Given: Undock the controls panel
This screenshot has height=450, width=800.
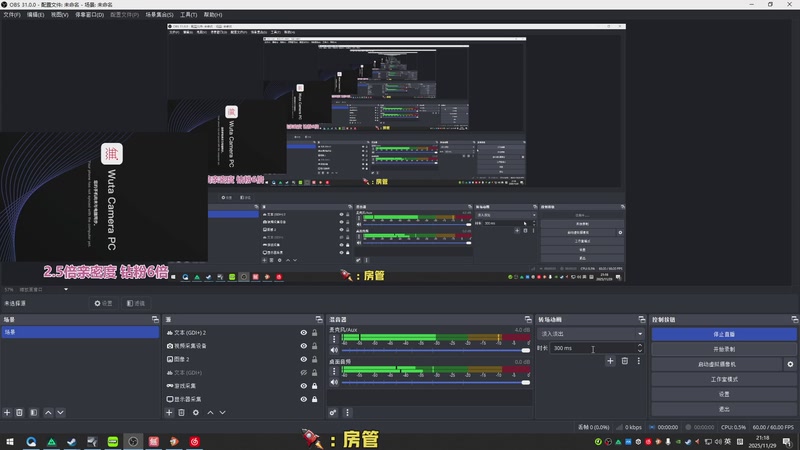Looking at the screenshot, I should tap(794, 319).
